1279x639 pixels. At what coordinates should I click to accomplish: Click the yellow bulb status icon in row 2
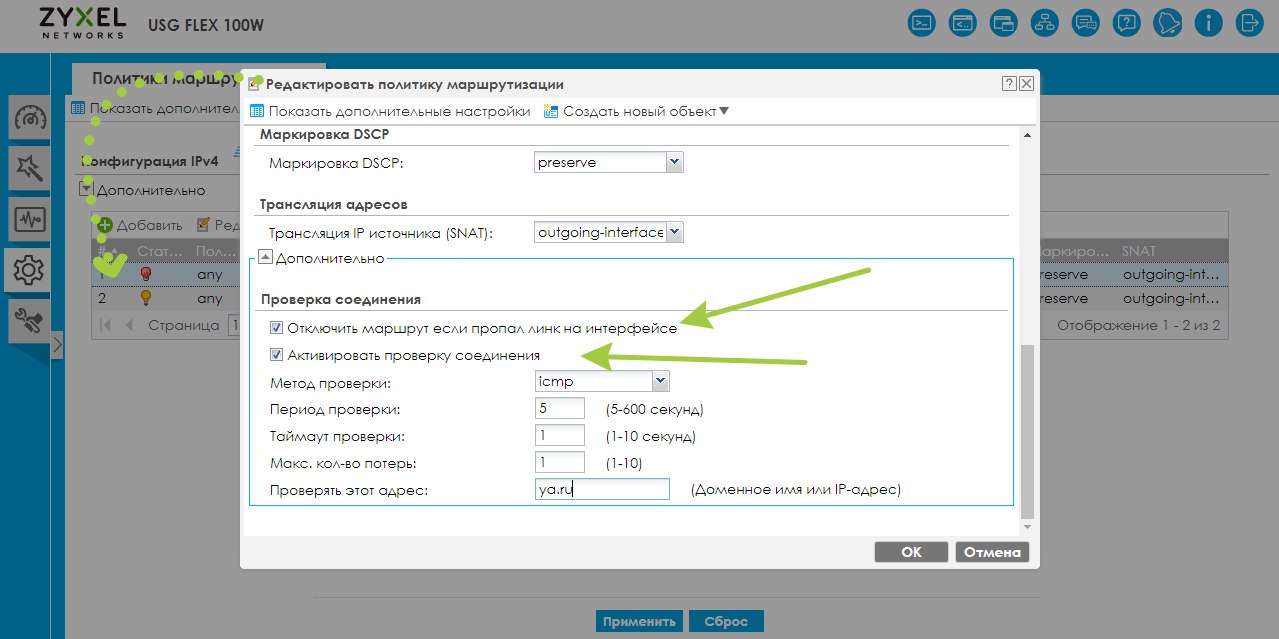point(145,298)
